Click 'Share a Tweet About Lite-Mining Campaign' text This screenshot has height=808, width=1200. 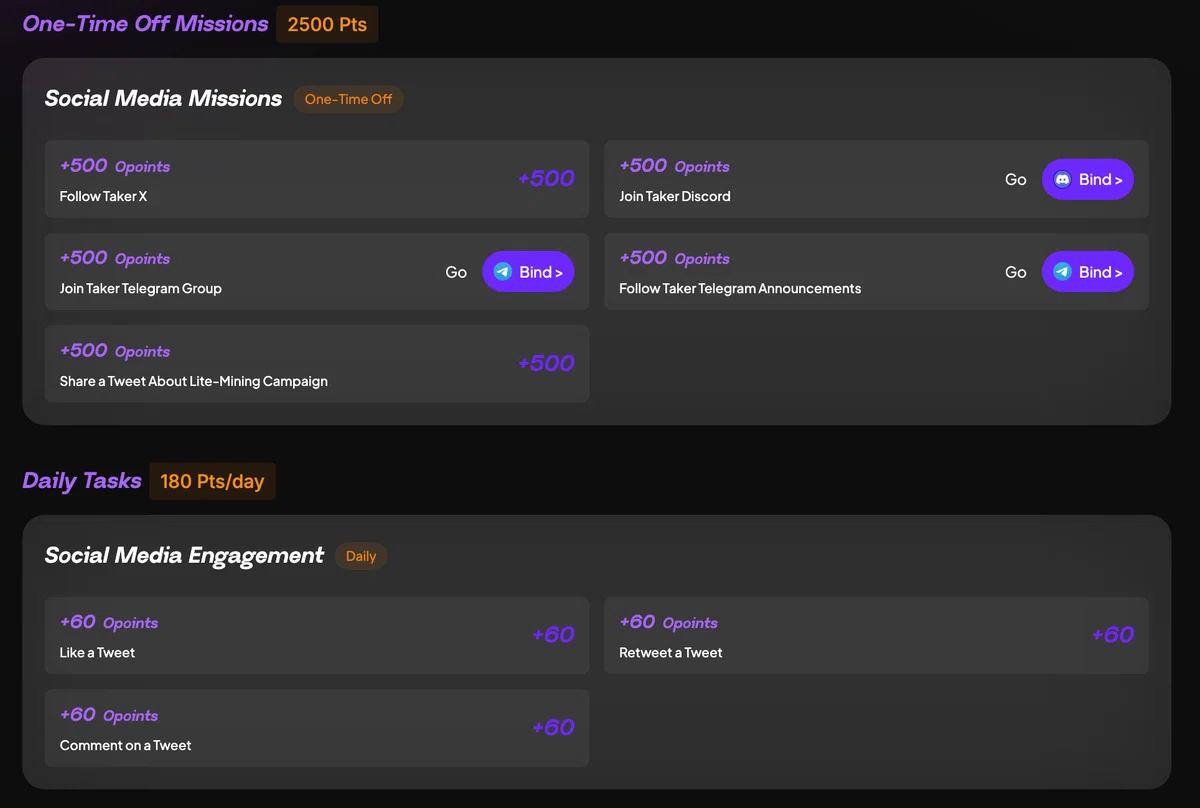pyautogui.click(x=194, y=382)
